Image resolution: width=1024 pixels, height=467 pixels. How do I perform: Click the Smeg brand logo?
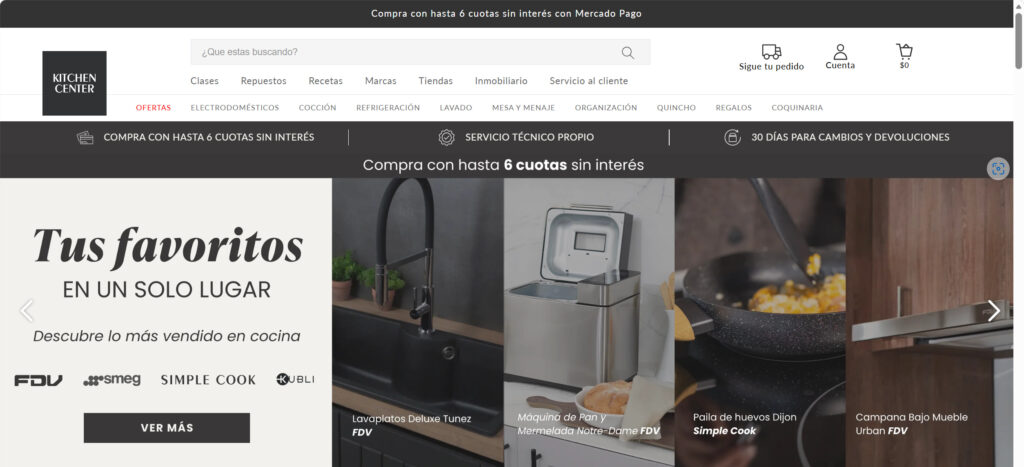tap(112, 380)
